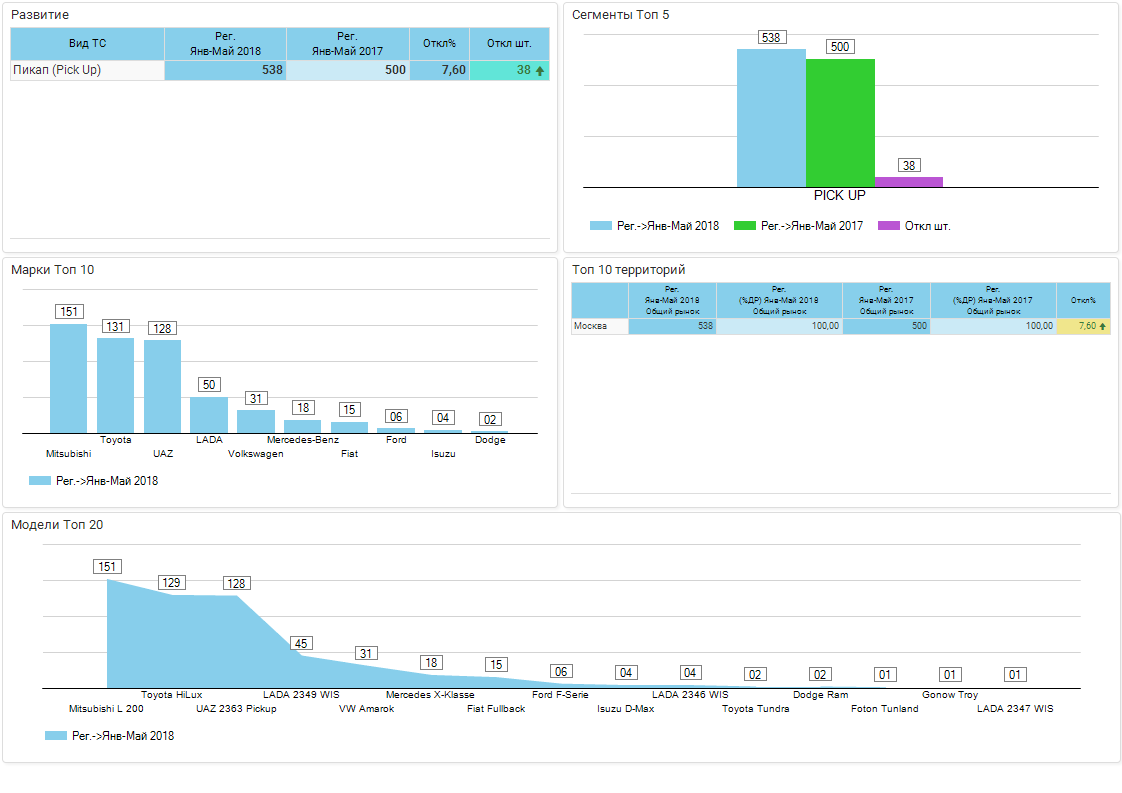
Task: Click the green arrow beside 7,60 in territories table
Action: [1103, 326]
